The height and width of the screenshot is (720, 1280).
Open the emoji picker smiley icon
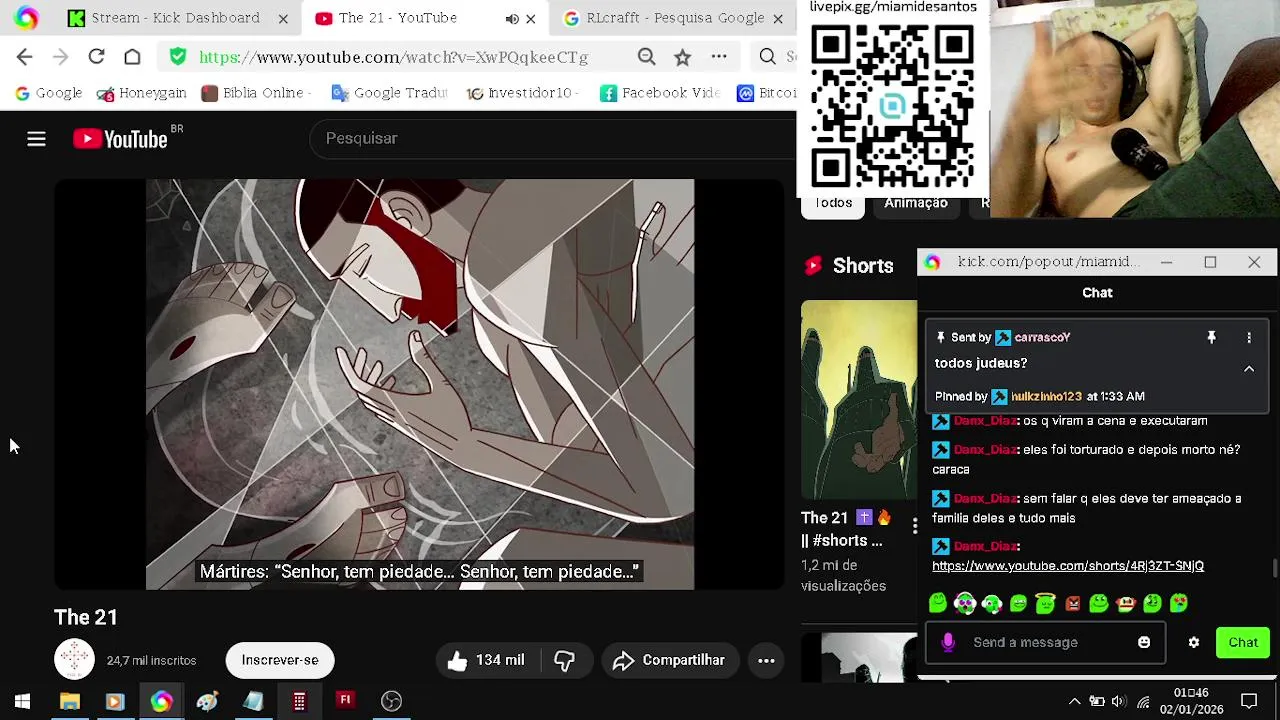coord(1144,643)
